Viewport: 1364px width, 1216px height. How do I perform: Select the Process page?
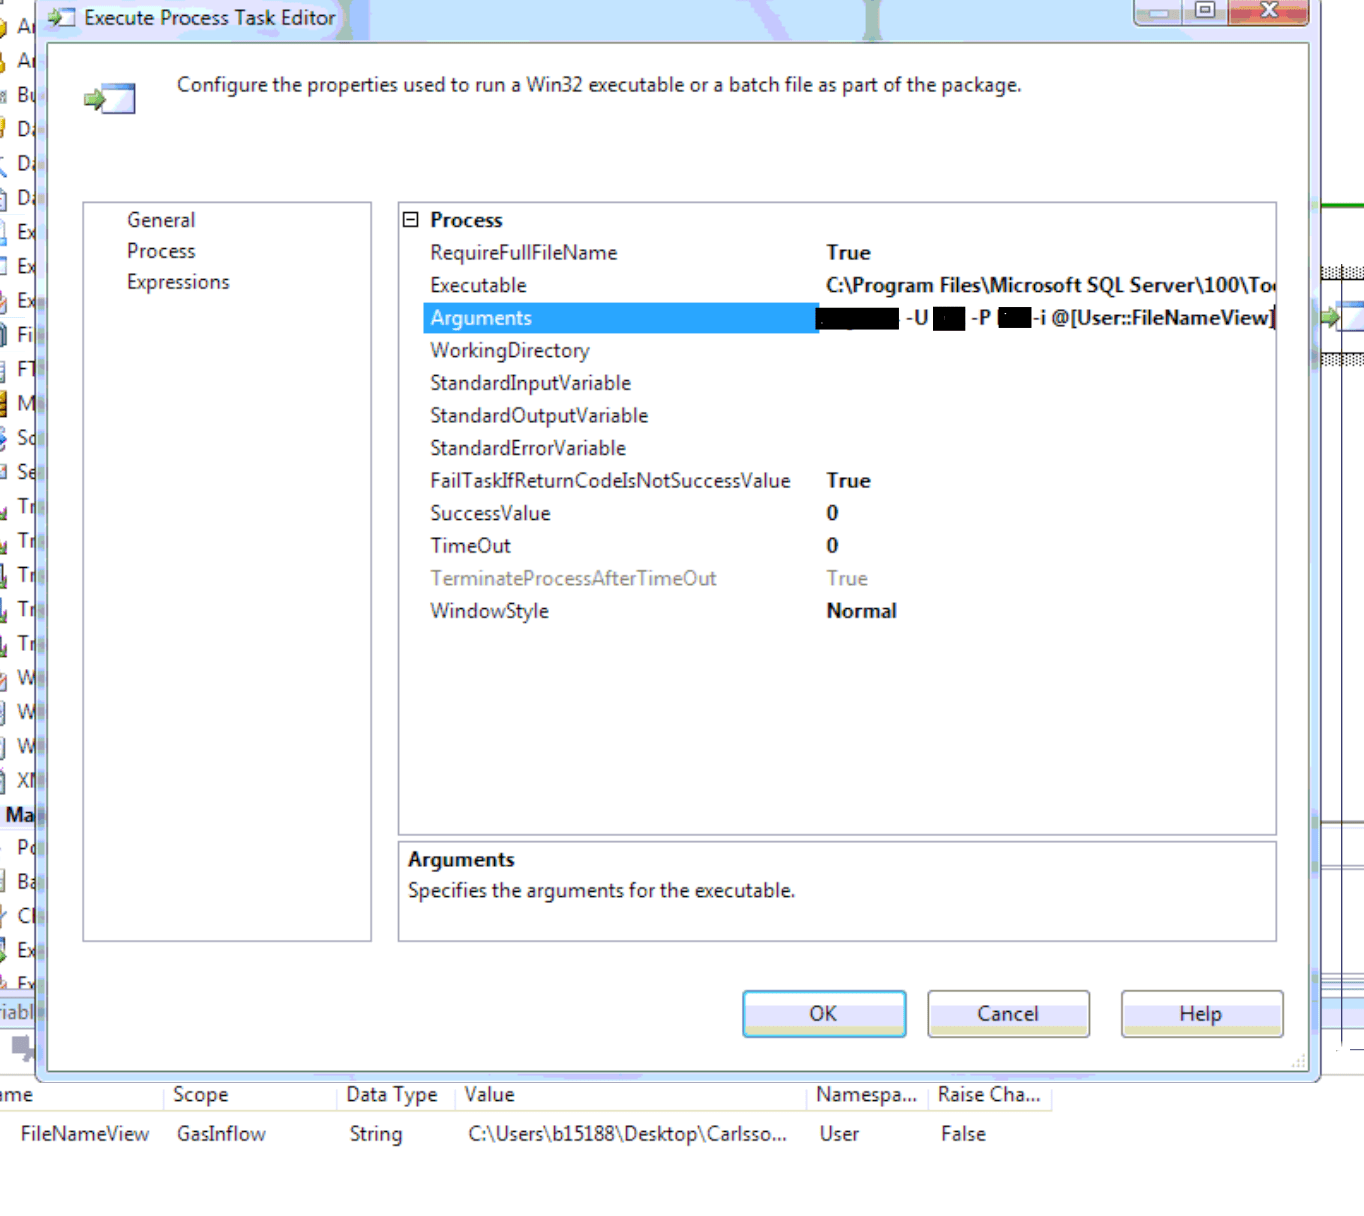tap(161, 251)
